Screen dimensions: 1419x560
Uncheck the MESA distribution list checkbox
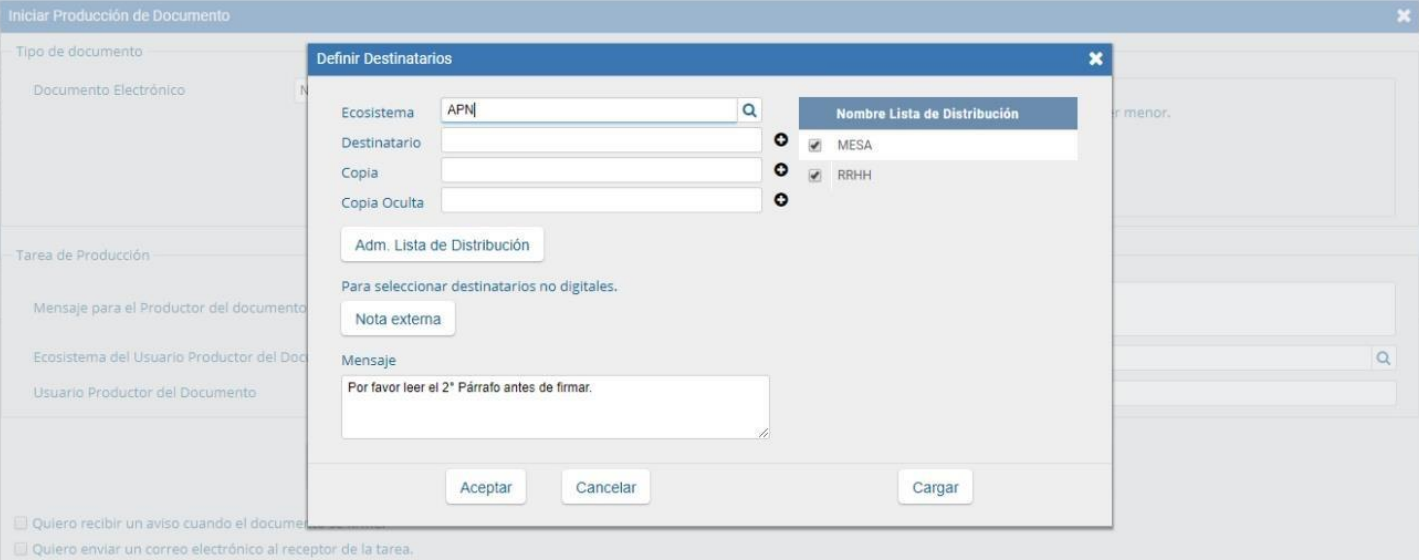coord(815,146)
